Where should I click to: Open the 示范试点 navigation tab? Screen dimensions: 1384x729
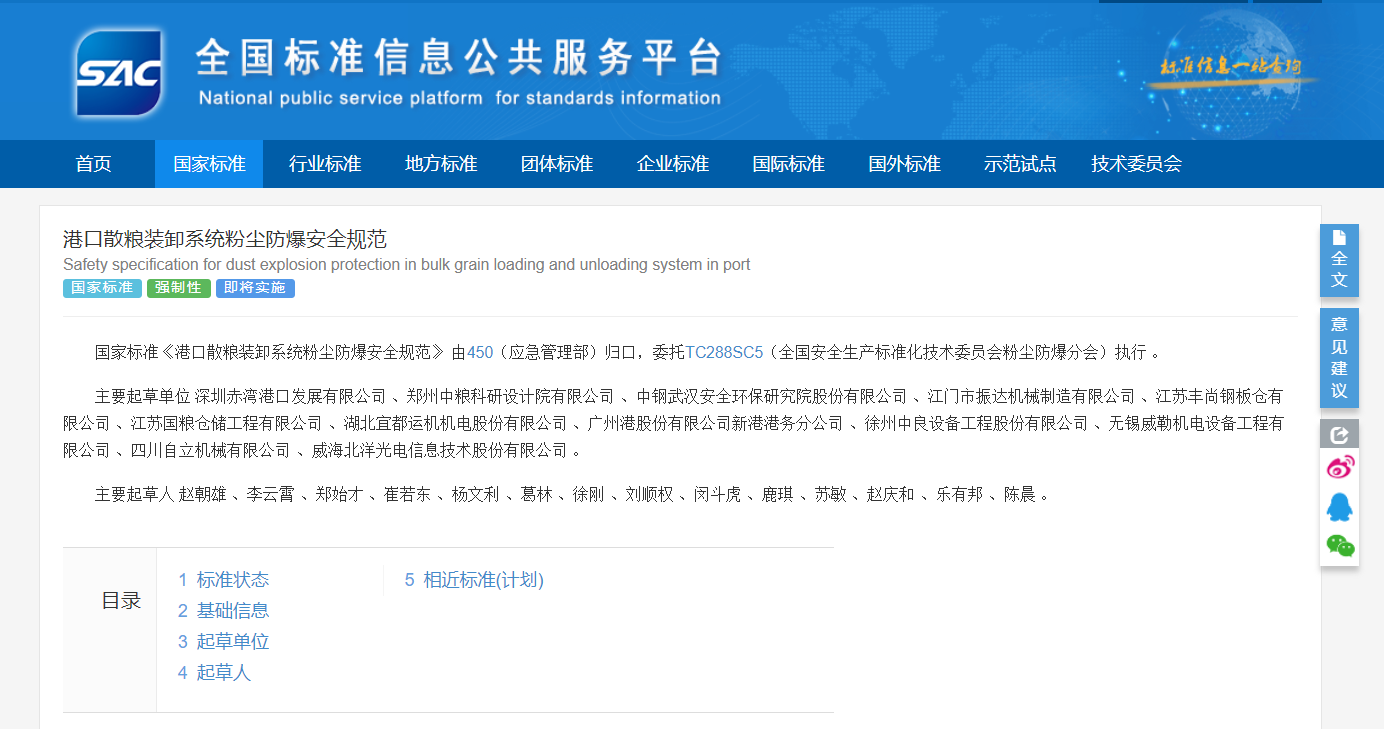pos(1020,164)
